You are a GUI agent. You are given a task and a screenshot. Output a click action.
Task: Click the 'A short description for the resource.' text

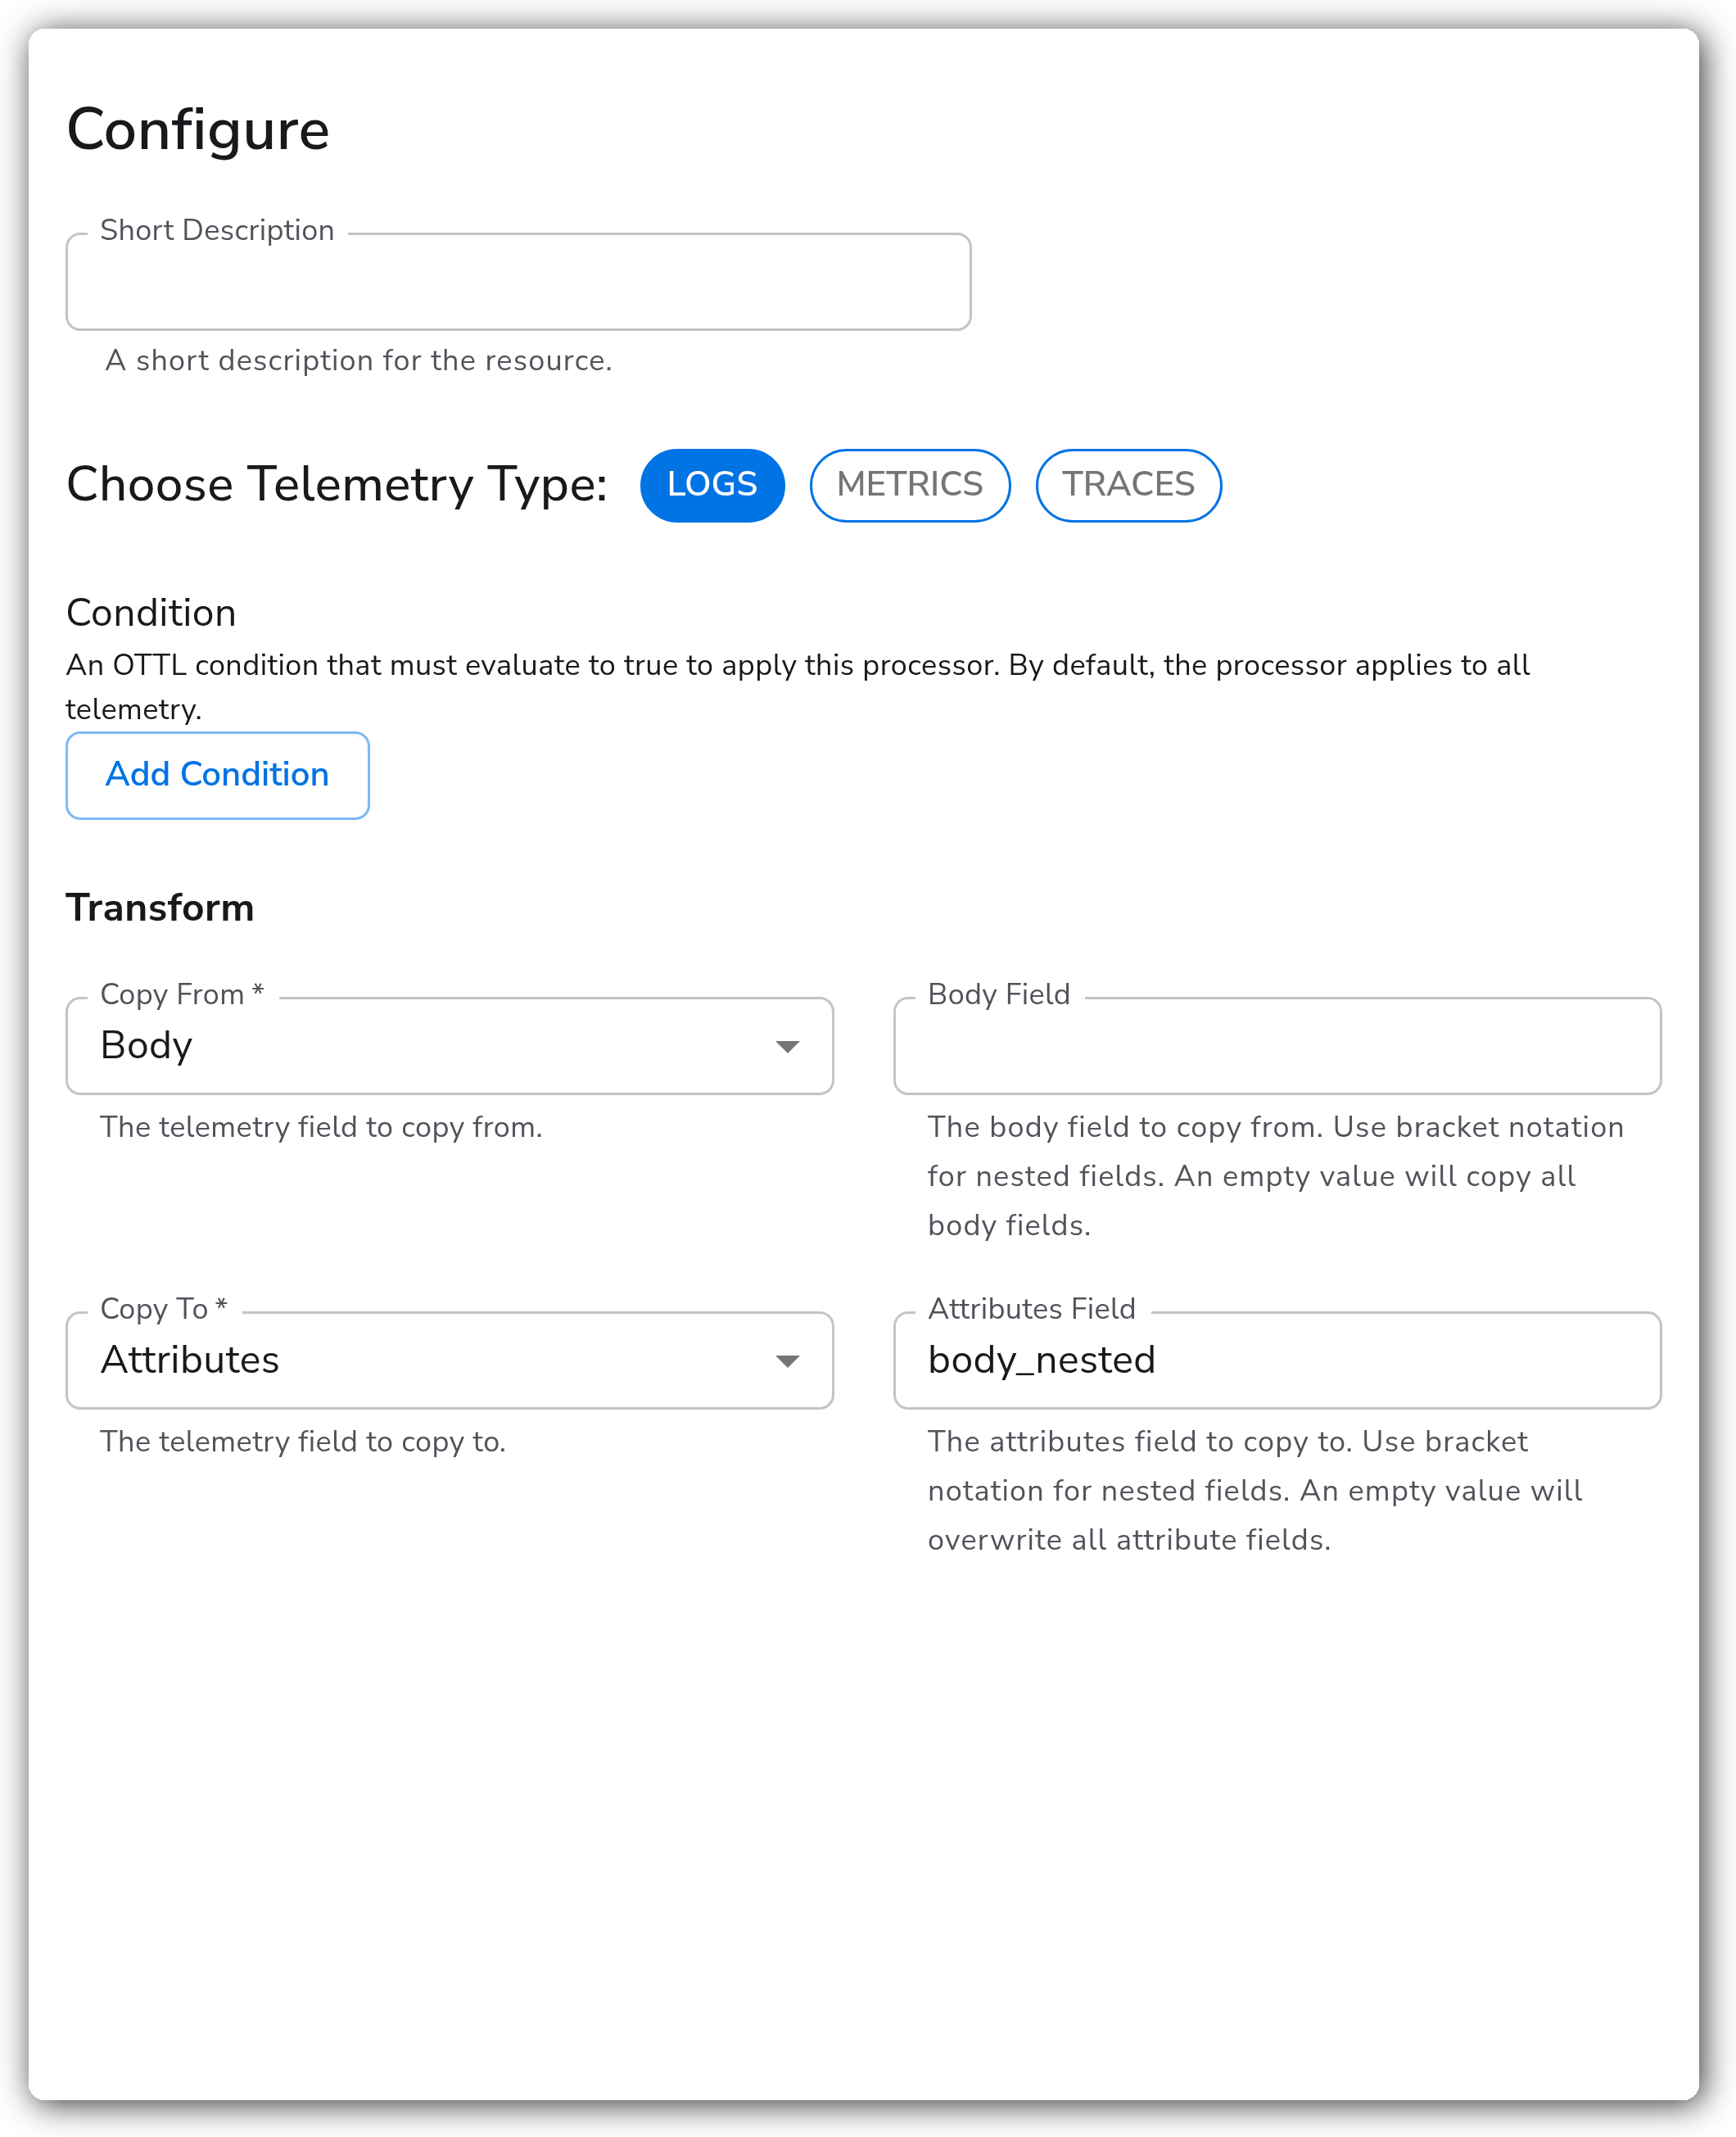pos(358,360)
